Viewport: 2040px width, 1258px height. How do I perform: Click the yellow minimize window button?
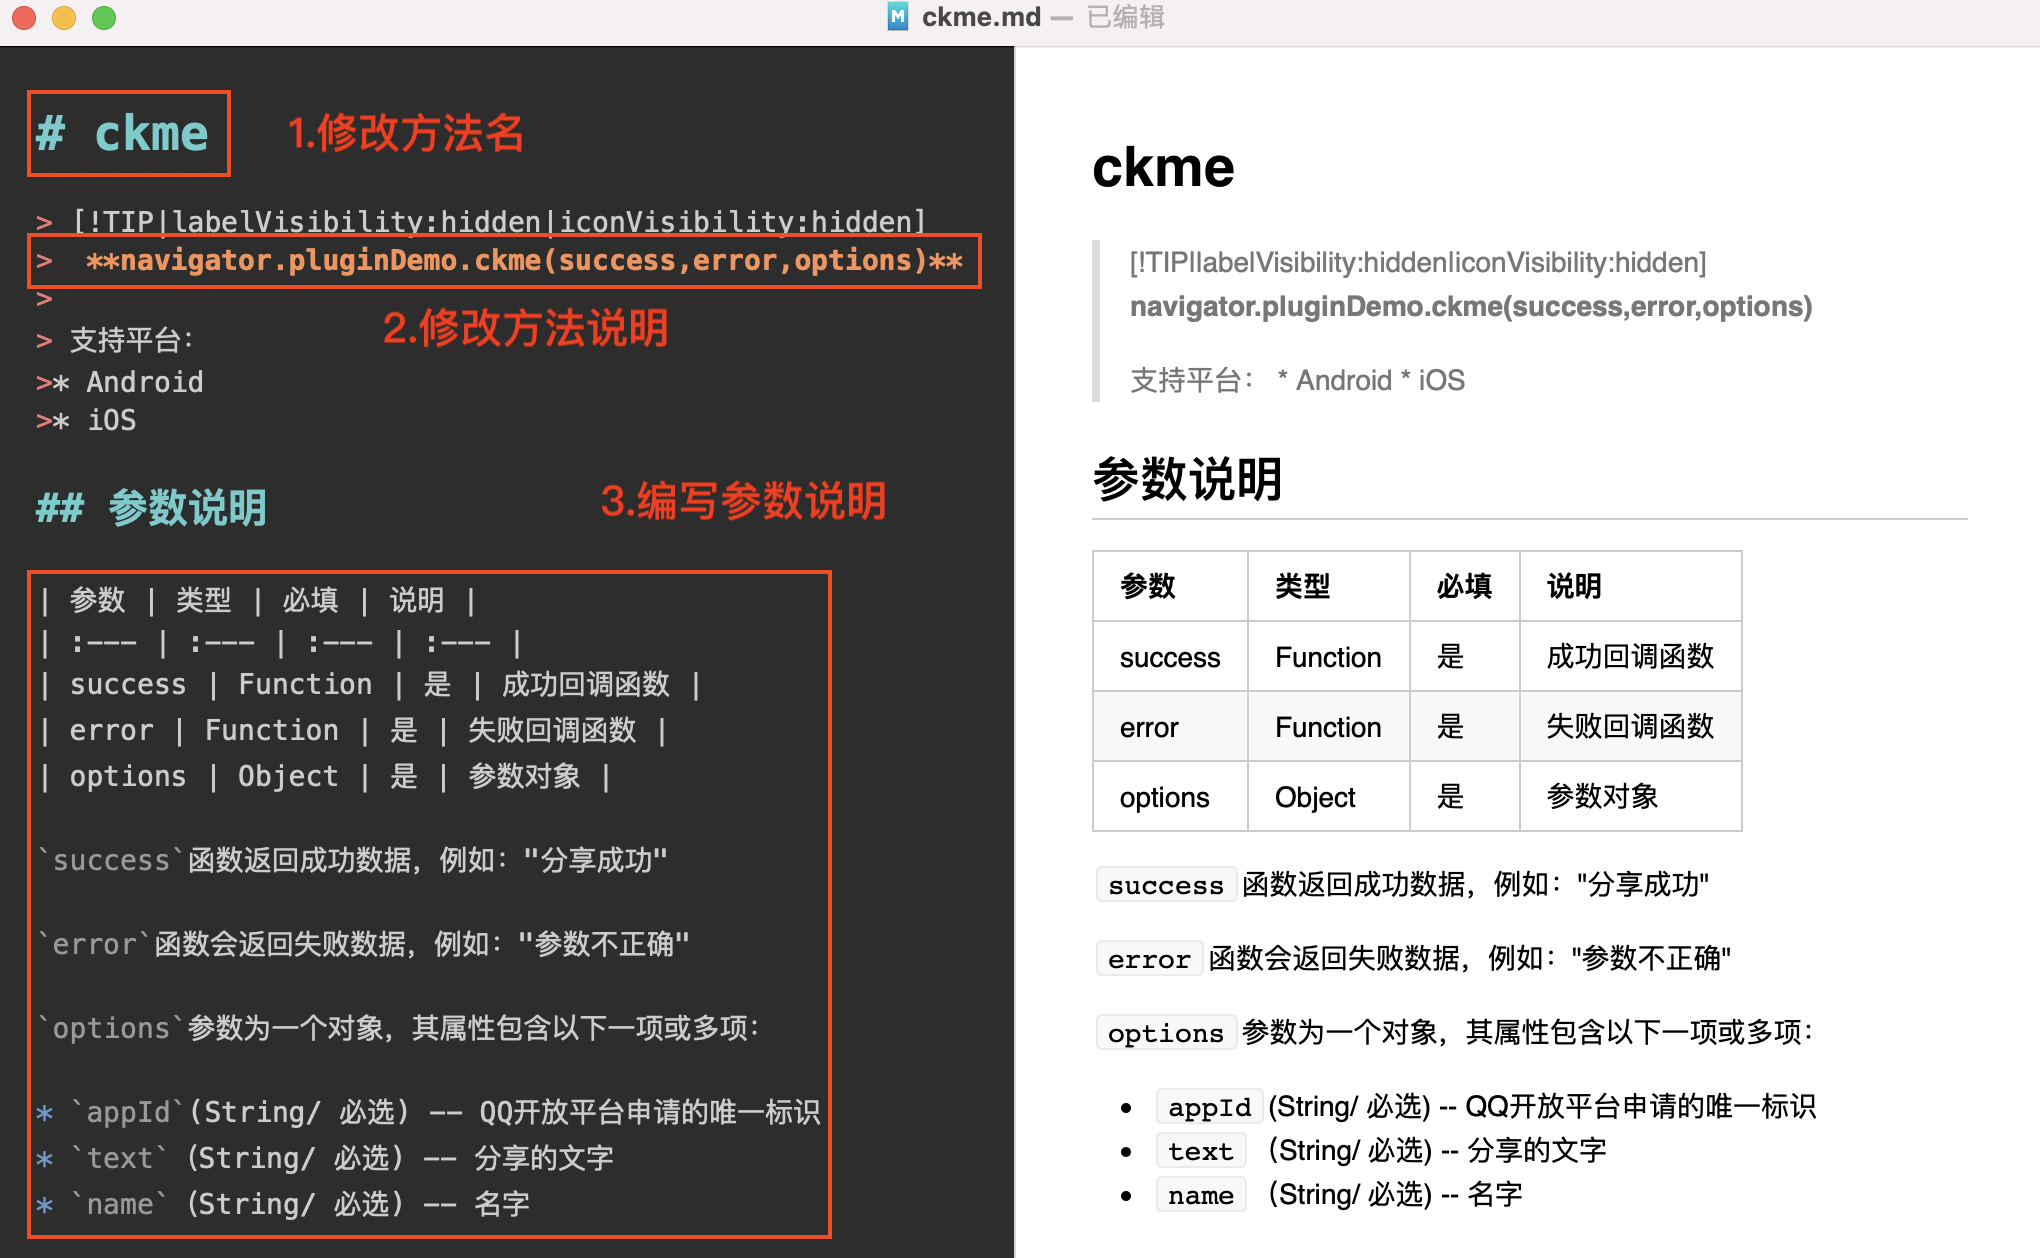click(64, 17)
